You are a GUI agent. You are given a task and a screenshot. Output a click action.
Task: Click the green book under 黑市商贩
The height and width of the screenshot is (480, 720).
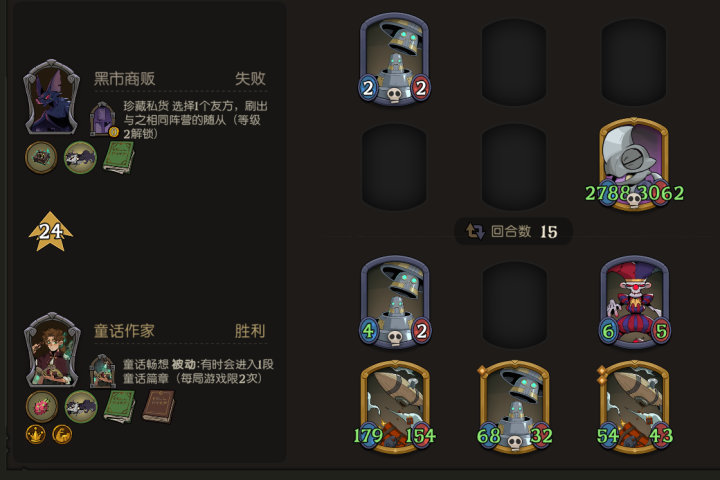point(119,157)
